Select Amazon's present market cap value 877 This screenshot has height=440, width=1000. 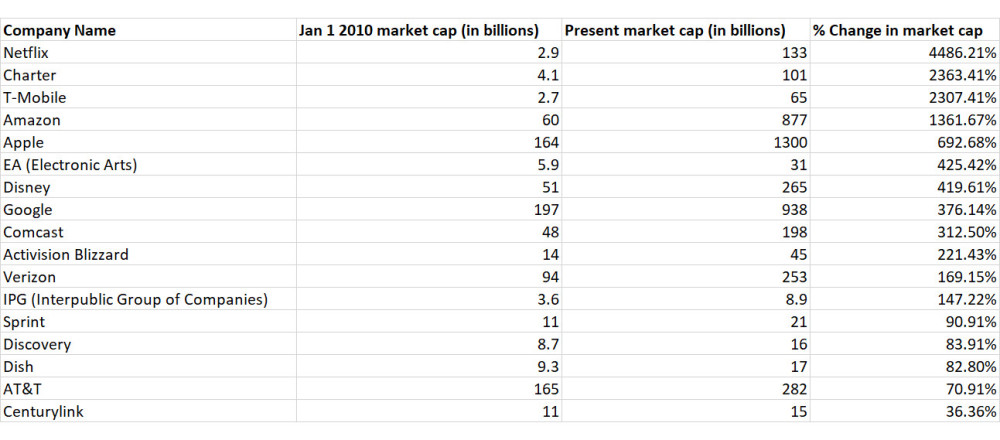tap(686, 120)
